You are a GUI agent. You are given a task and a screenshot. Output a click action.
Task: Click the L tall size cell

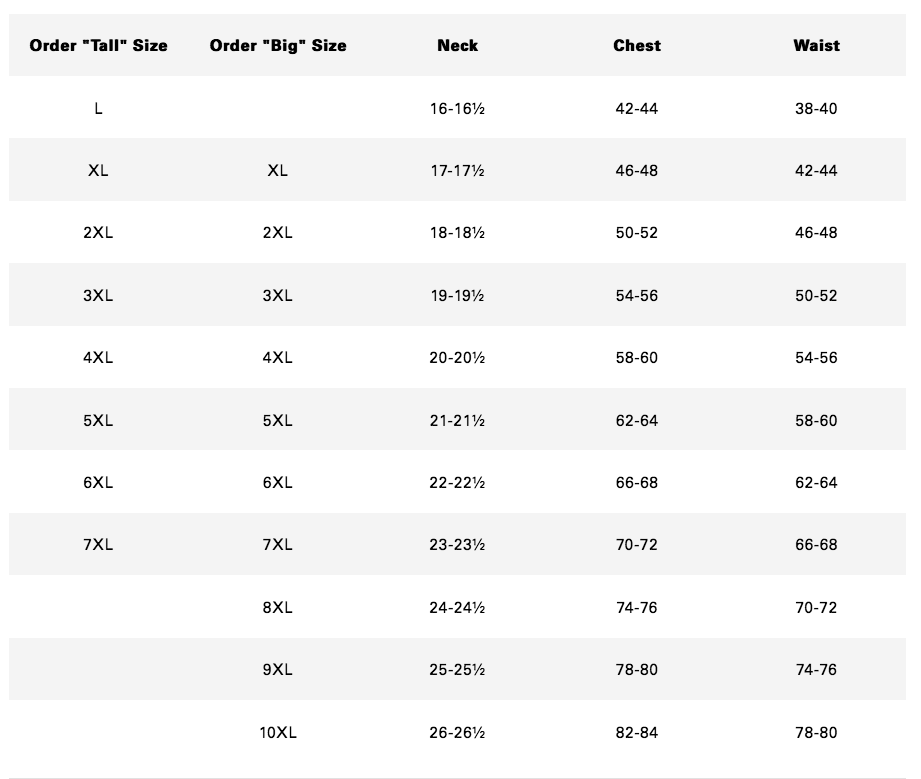pyautogui.click(x=98, y=108)
